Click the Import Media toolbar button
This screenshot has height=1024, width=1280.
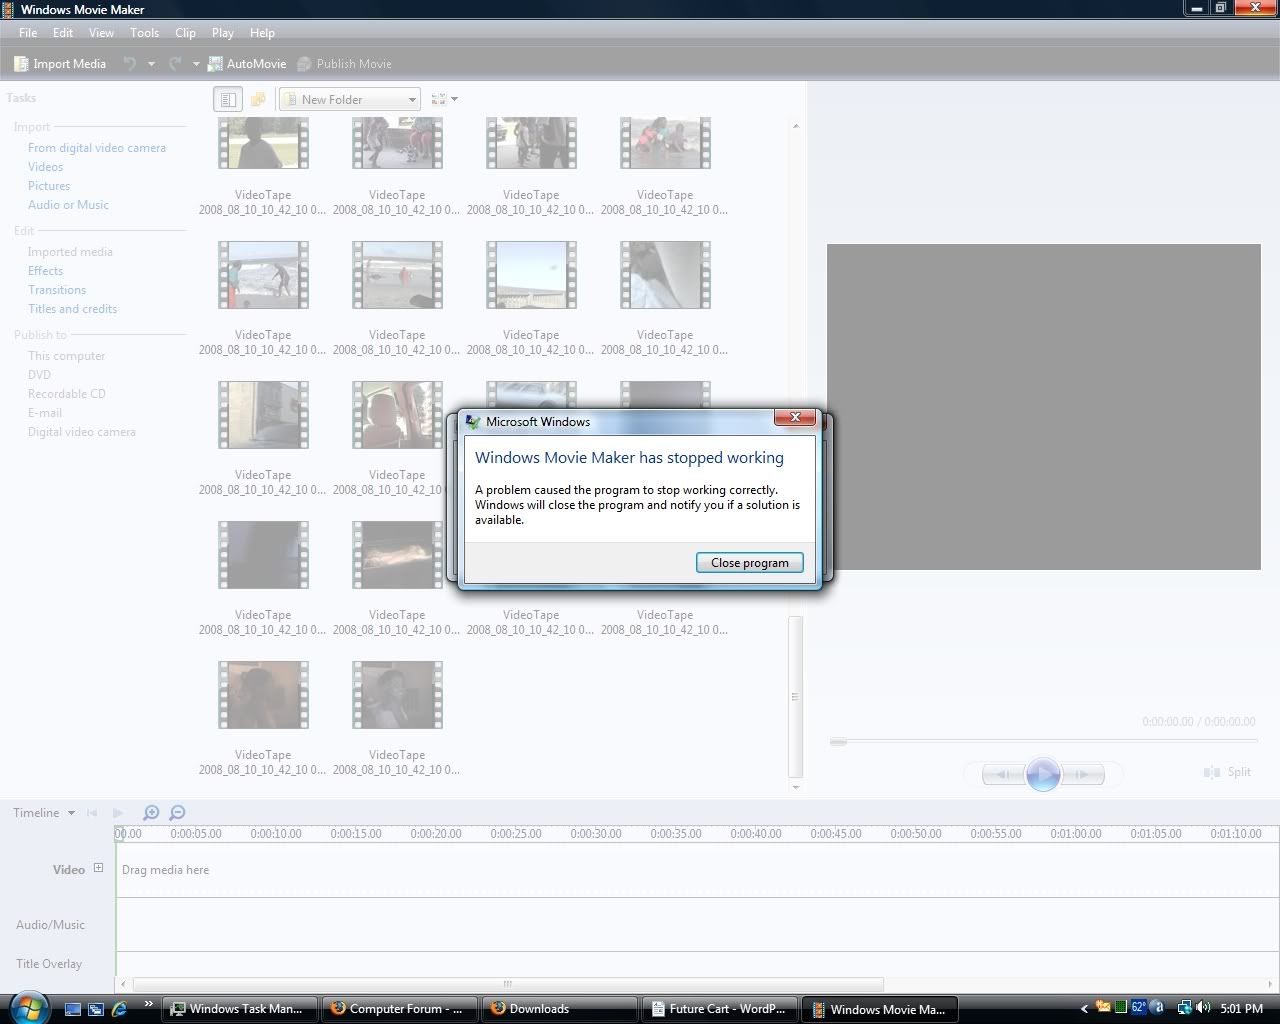coord(59,64)
